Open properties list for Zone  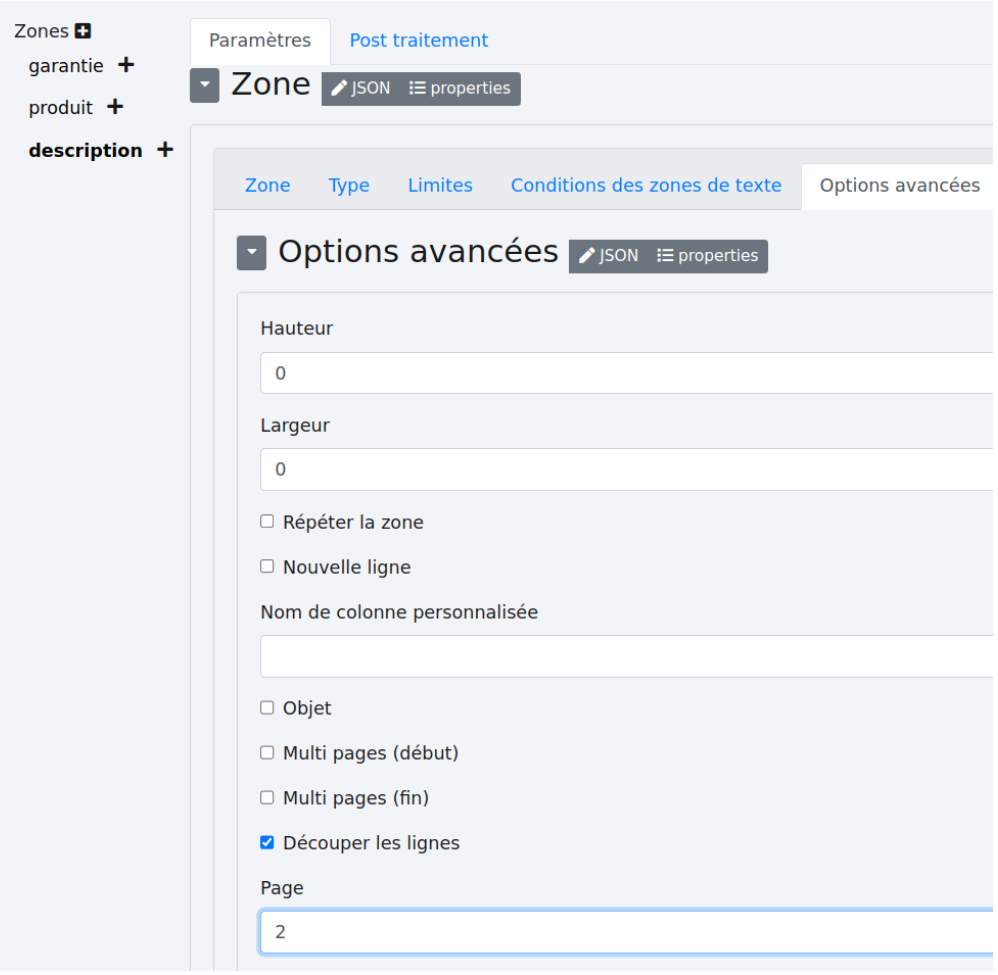(x=460, y=88)
